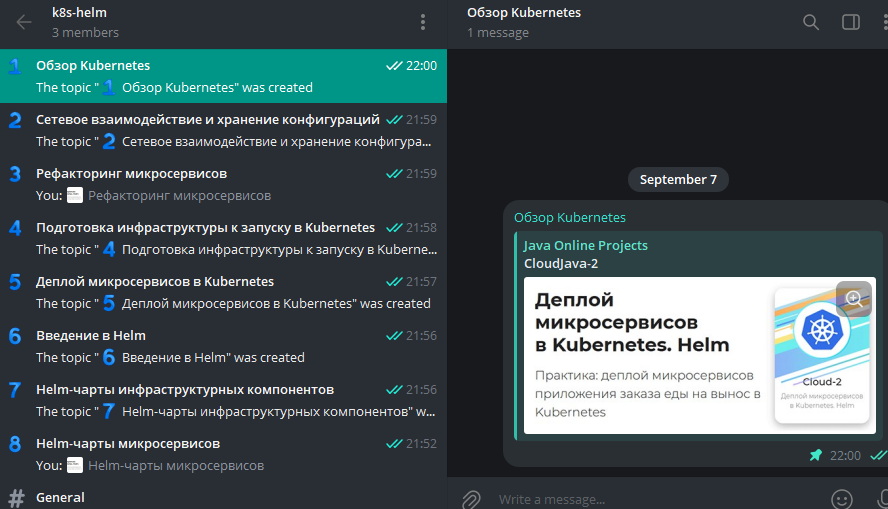
Task: Click the 21:58 time on Подготовка инфраструктуры row
Action: (x=421, y=228)
